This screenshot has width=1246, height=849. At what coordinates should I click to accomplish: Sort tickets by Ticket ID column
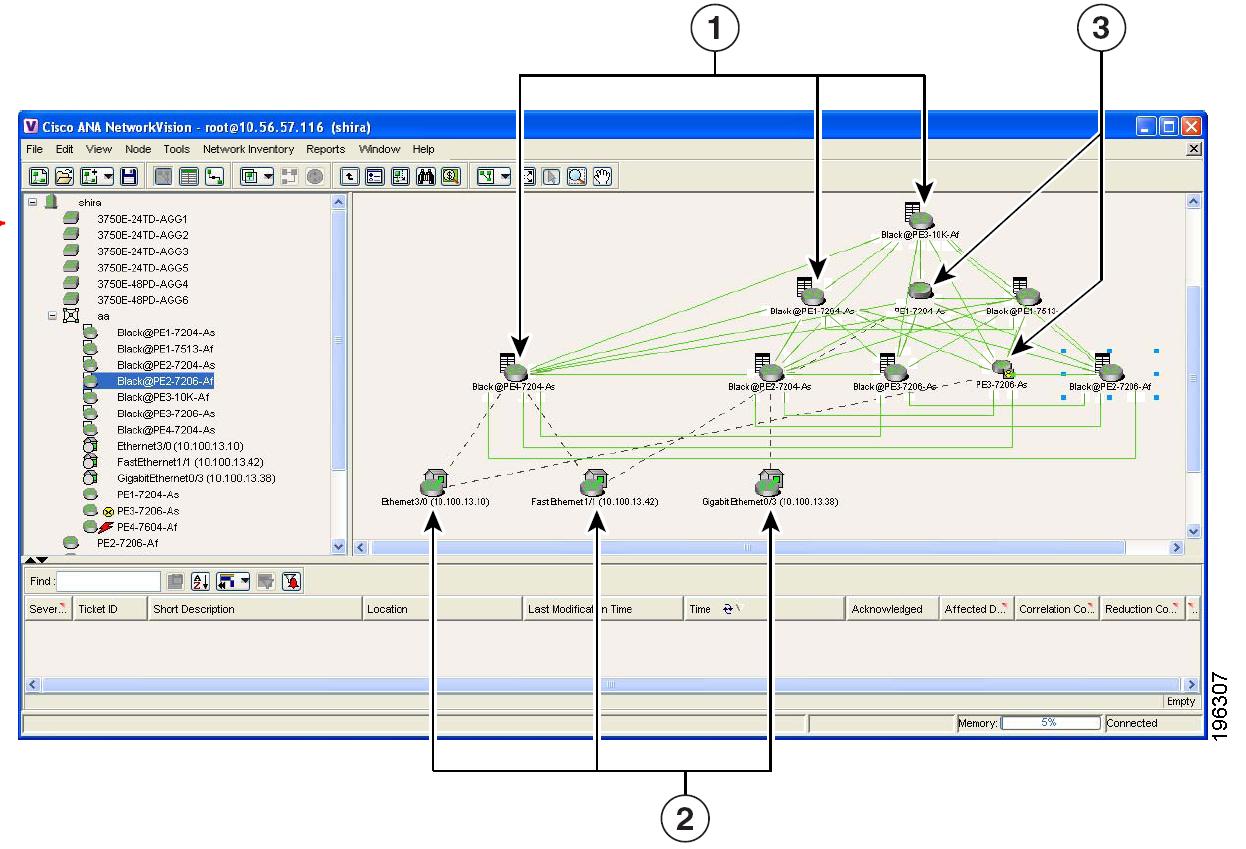(x=109, y=609)
